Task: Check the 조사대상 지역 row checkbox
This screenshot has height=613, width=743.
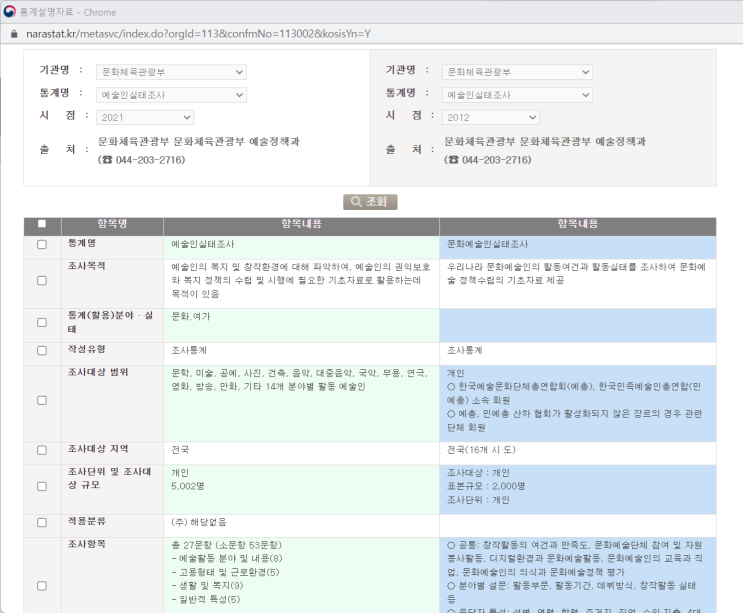Action: pyautogui.click(x=42, y=450)
